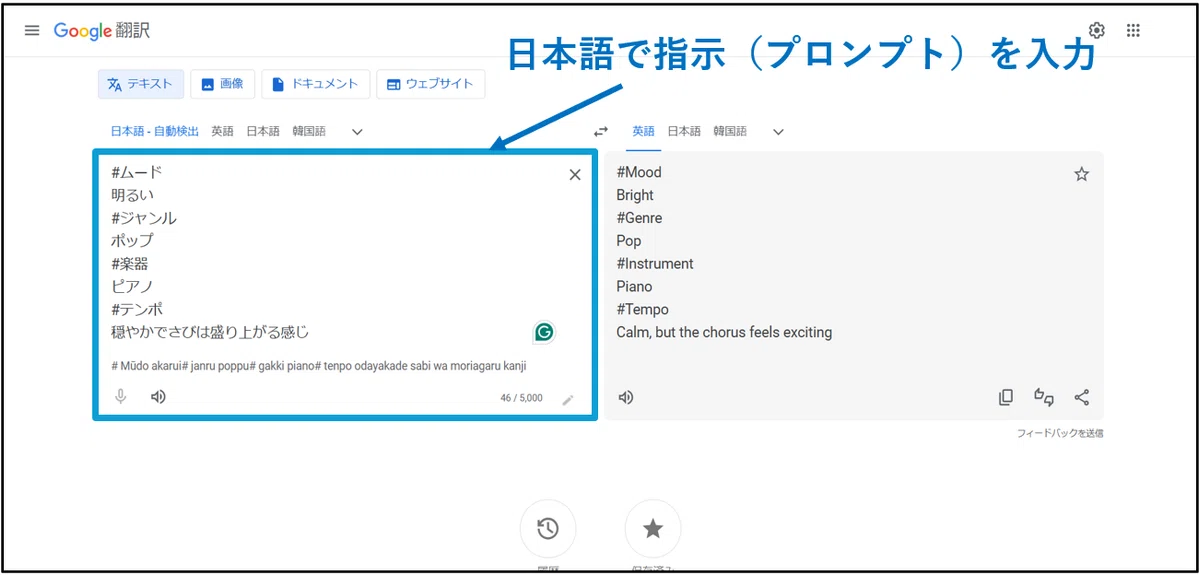This screenshot has height=575, width=1200.
Task: Click the 'Pop' translated line
Action: [629, 241]
